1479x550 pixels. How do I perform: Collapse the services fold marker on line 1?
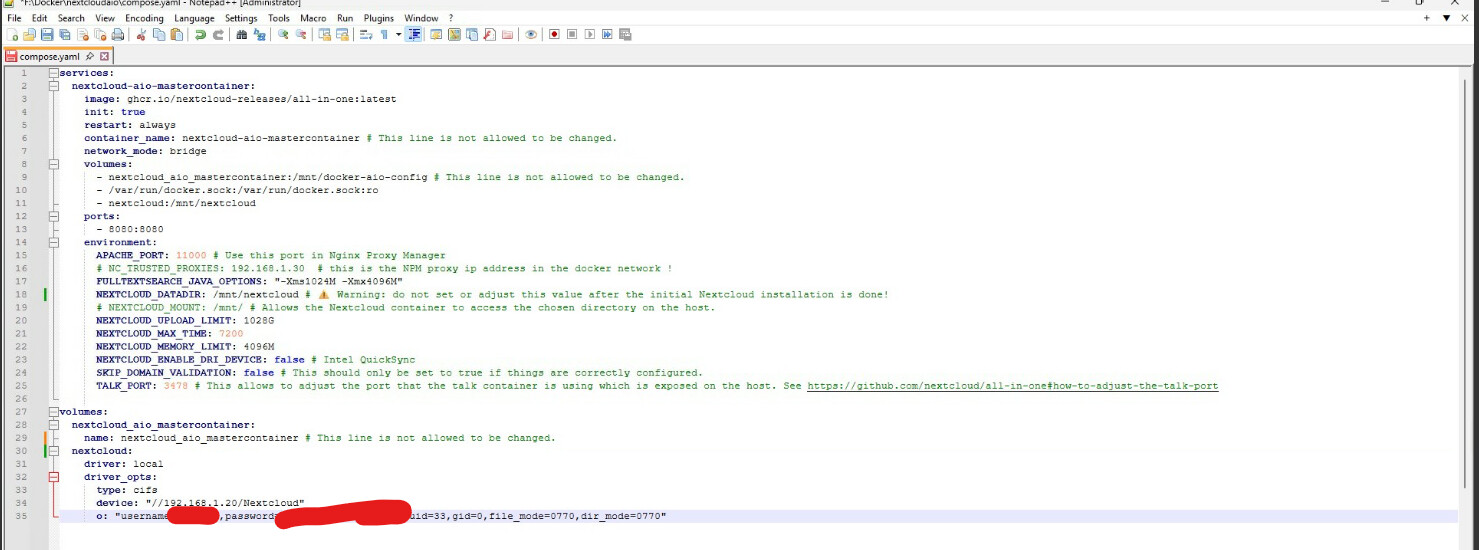[53, 73]
